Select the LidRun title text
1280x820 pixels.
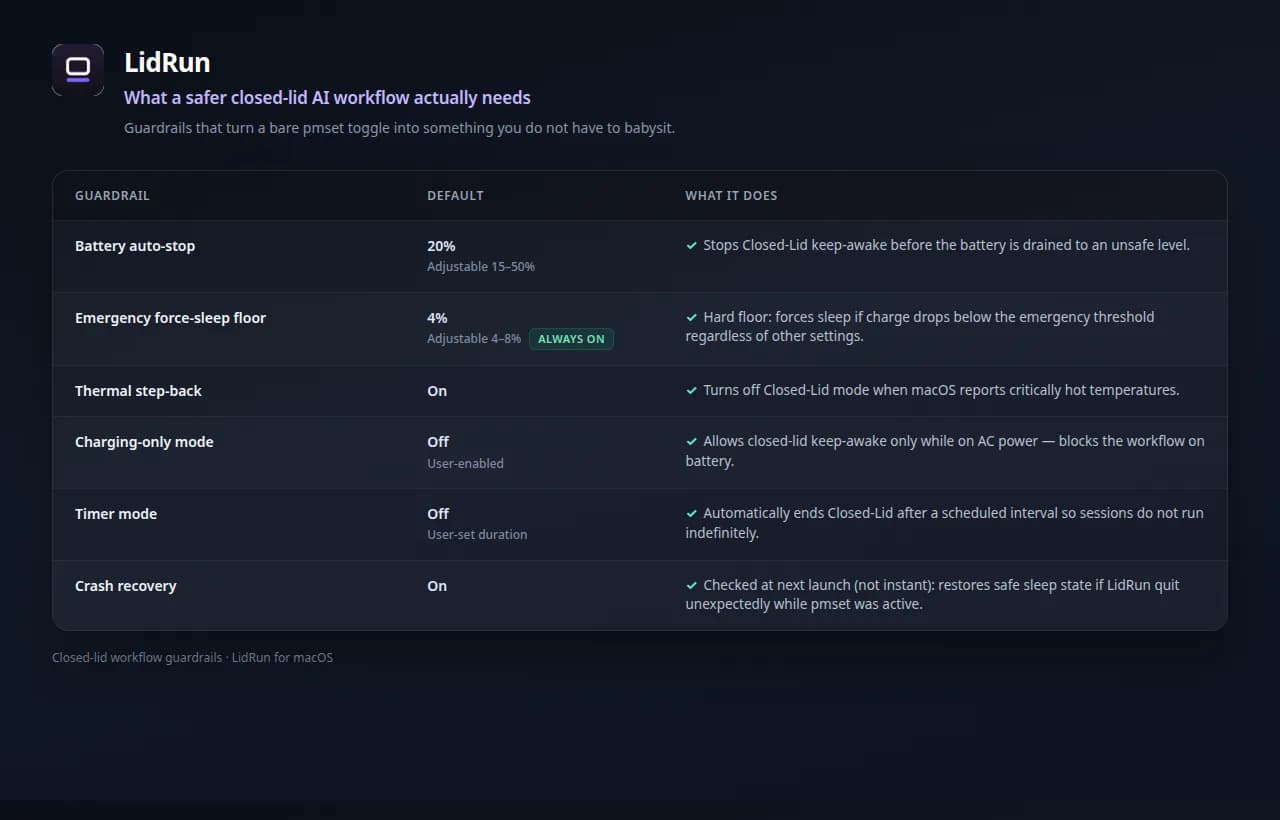tap(167, 63)
